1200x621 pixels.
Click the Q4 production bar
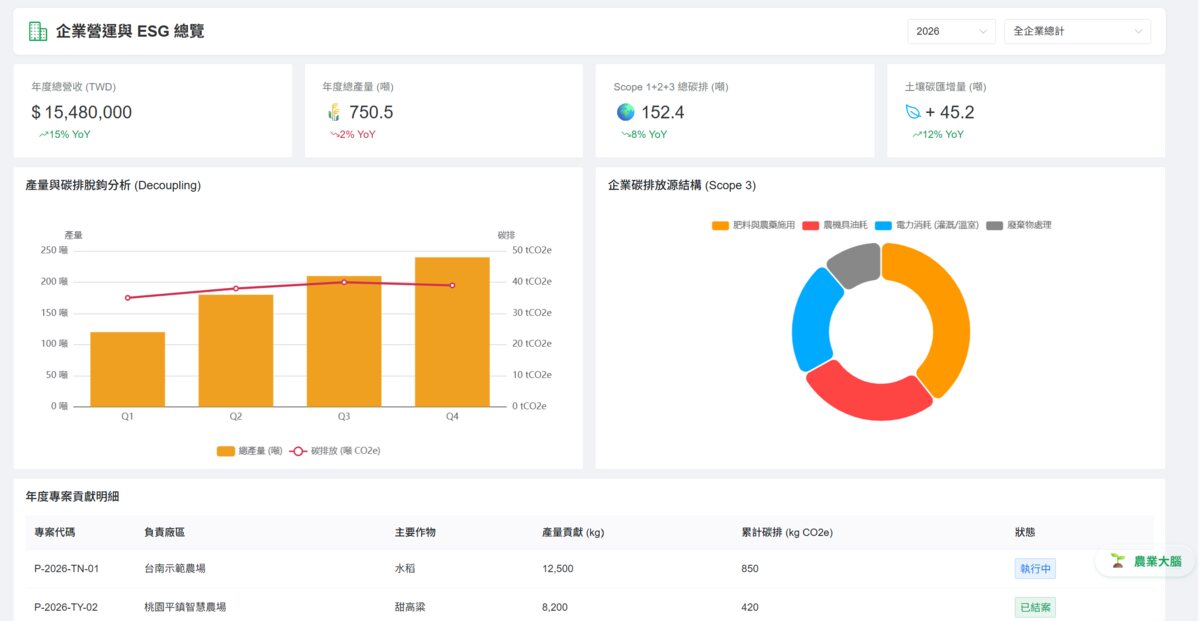452,332
